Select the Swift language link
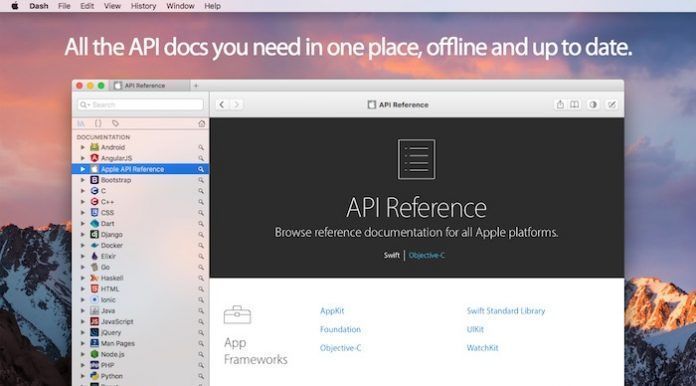 point(392,256)
